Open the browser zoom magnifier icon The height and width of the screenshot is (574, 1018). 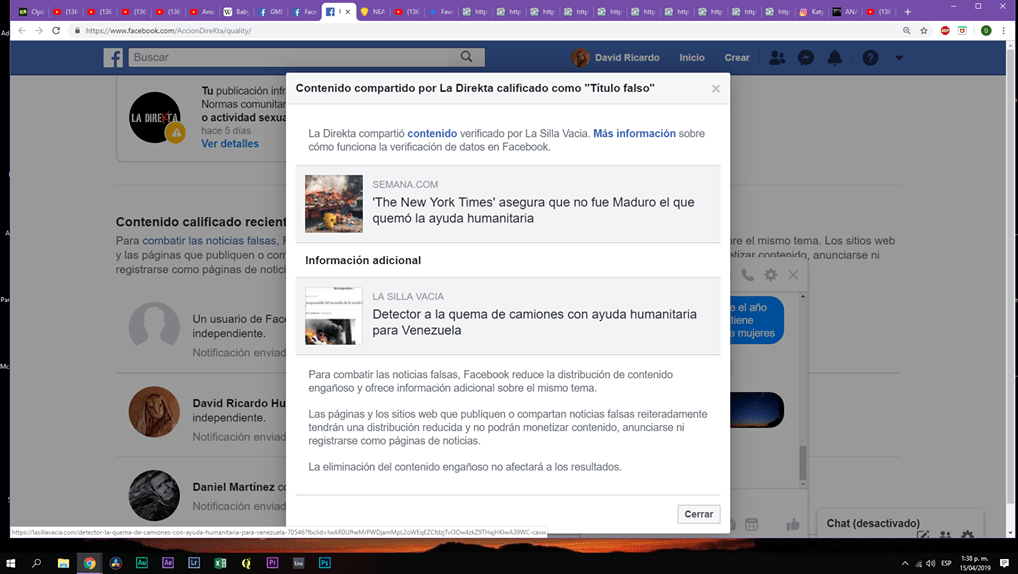(906, 31)
